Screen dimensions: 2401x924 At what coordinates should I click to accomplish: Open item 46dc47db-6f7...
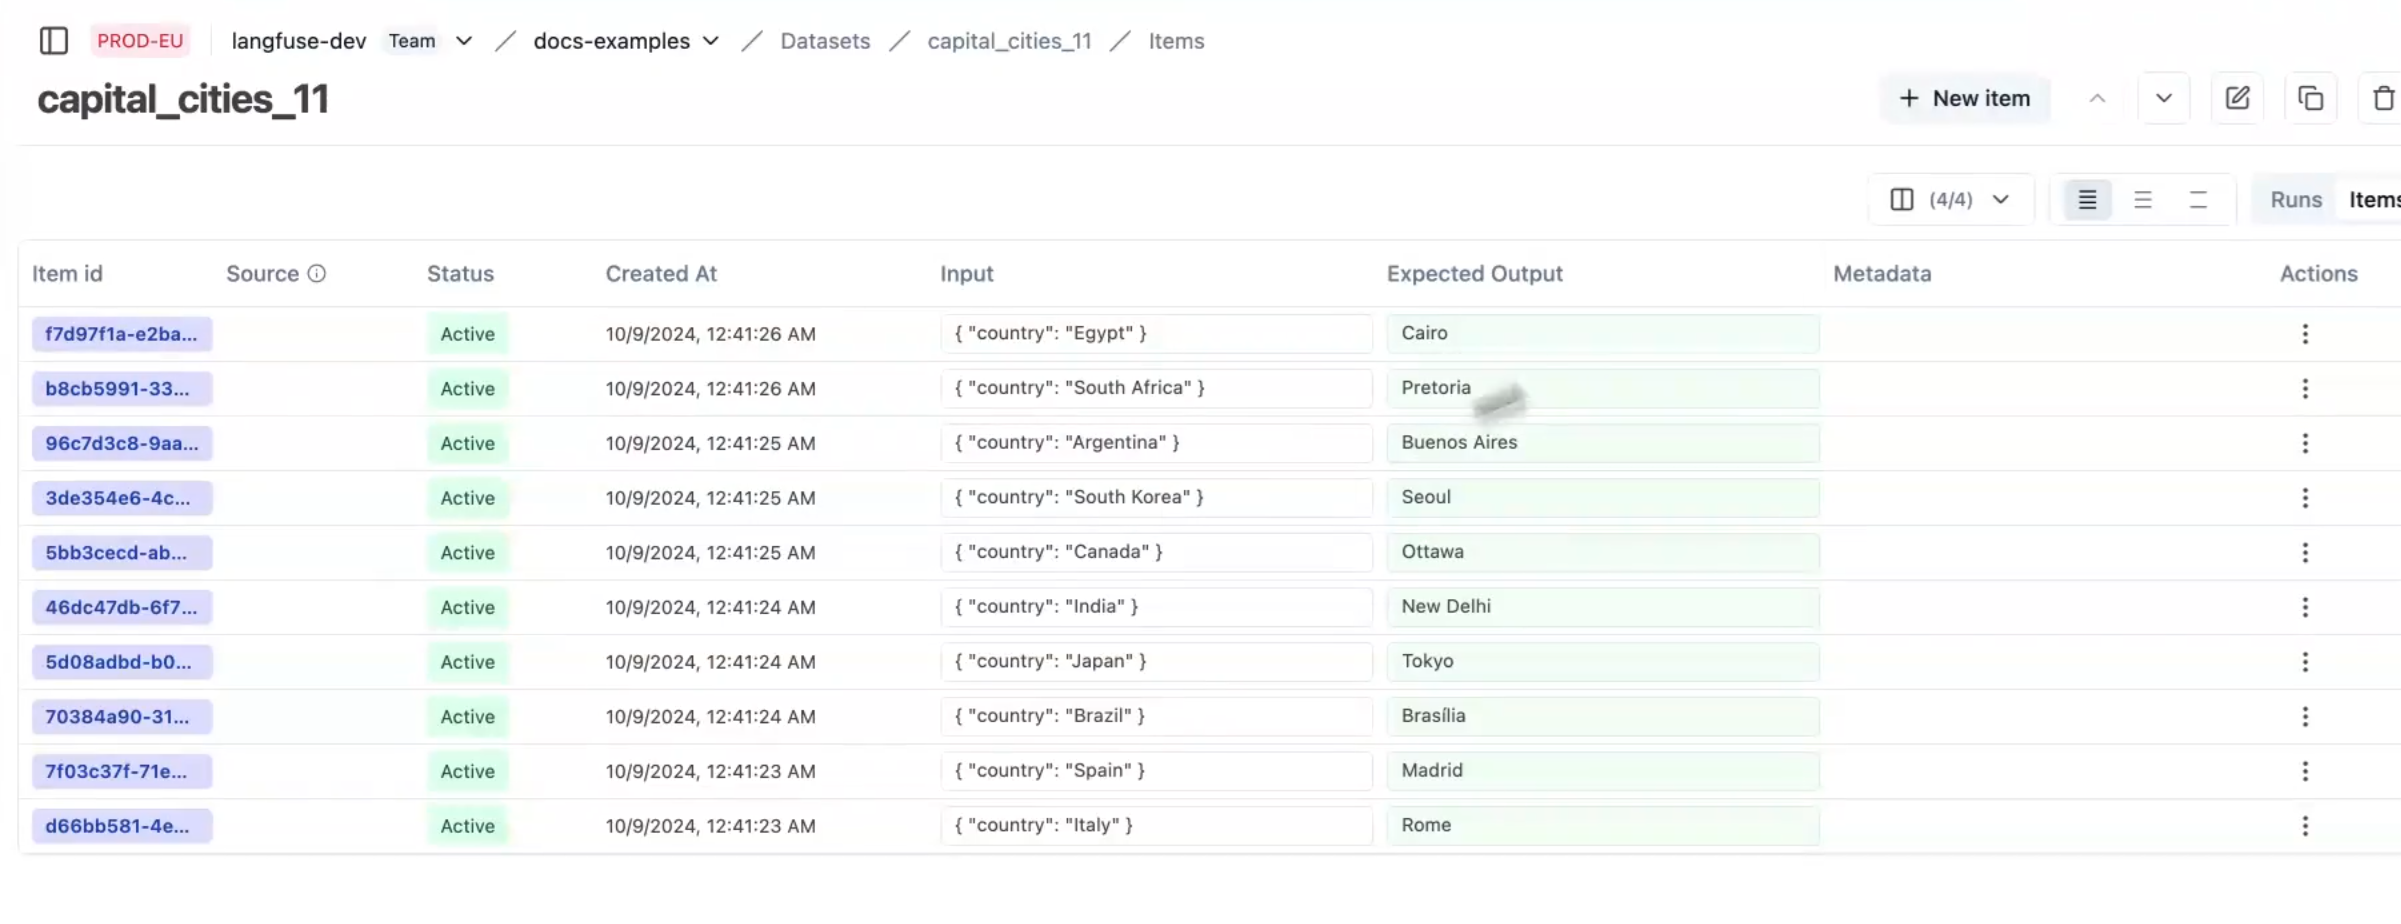click(122, 607)
